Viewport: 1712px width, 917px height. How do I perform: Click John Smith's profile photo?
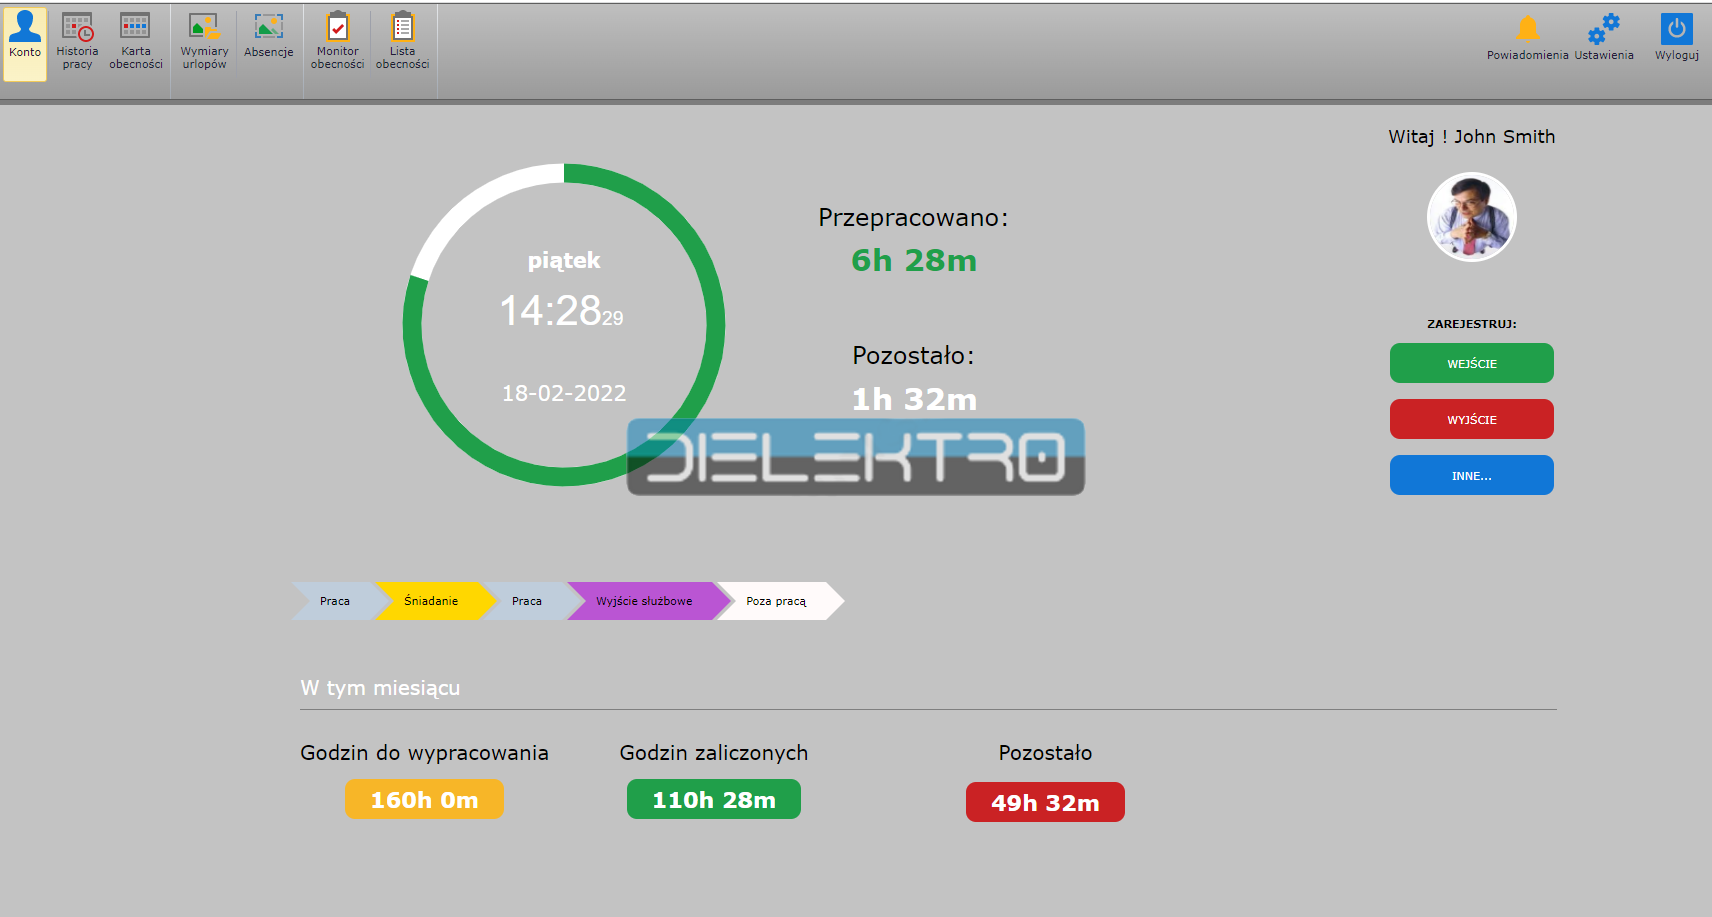tap(1471, 217)
